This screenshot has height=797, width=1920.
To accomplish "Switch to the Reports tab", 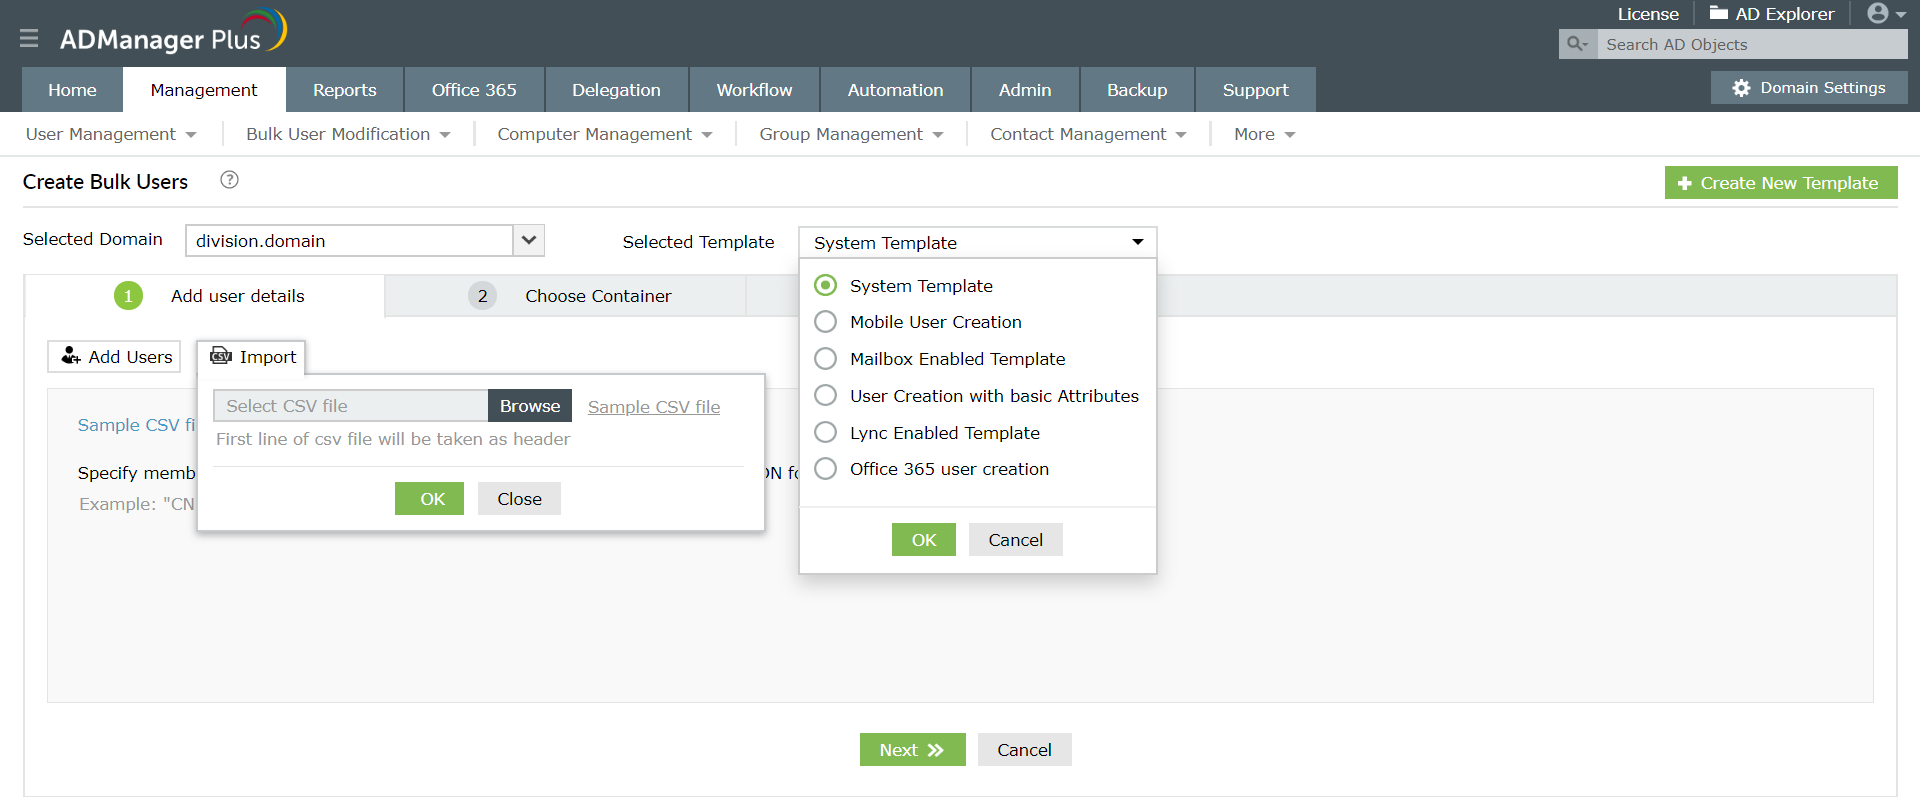I will pyautogui.click(x=344, y=90).
